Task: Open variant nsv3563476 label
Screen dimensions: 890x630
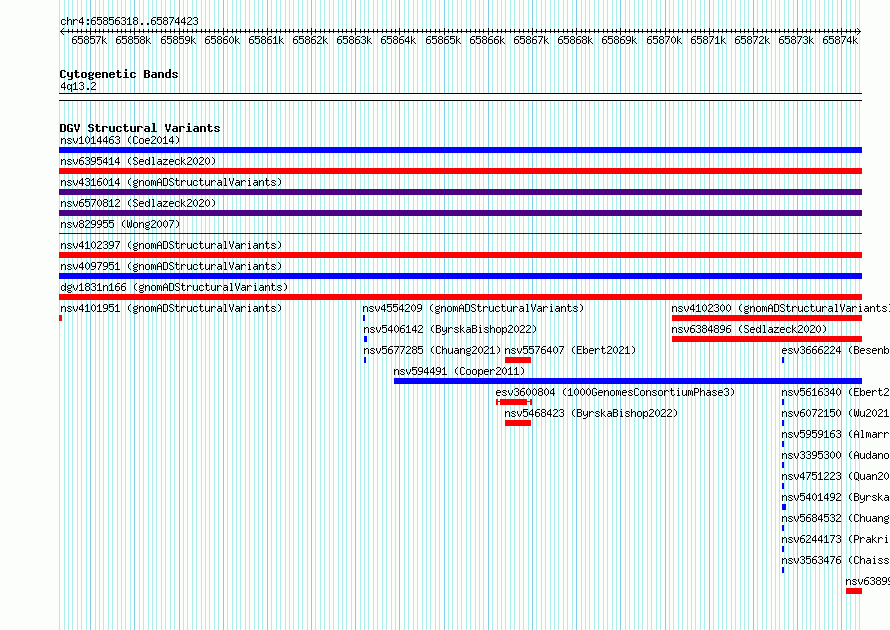Action: (836, 560)
